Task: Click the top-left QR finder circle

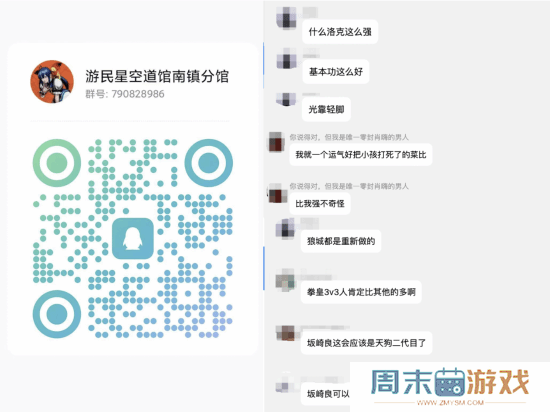Action: pyautogui.click(x=57, y=163)
